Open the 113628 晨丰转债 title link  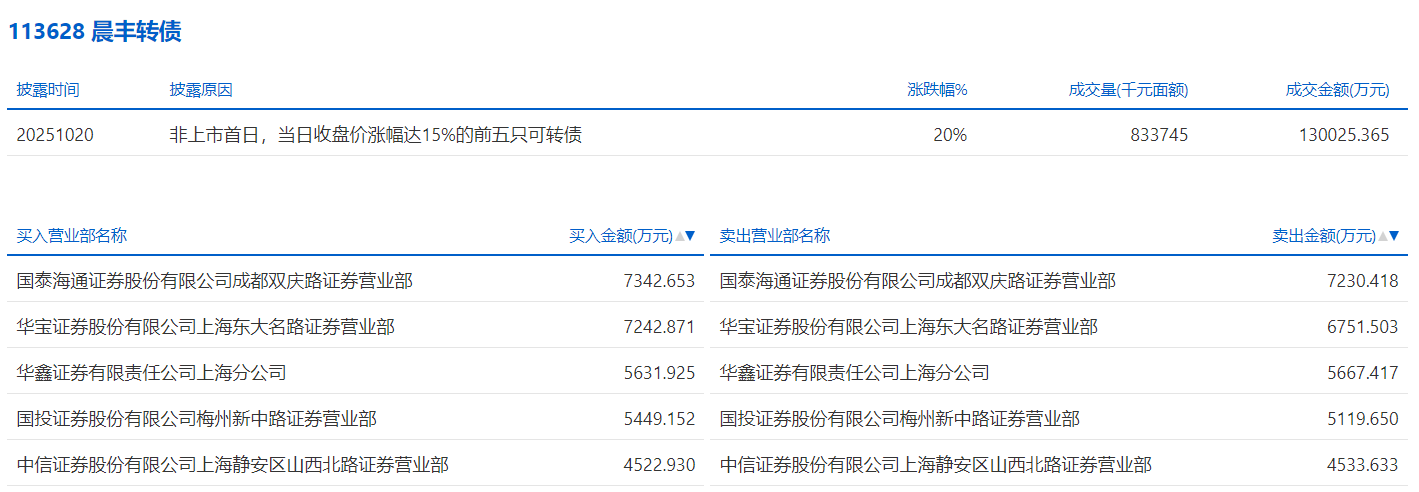tap(95, 32)
